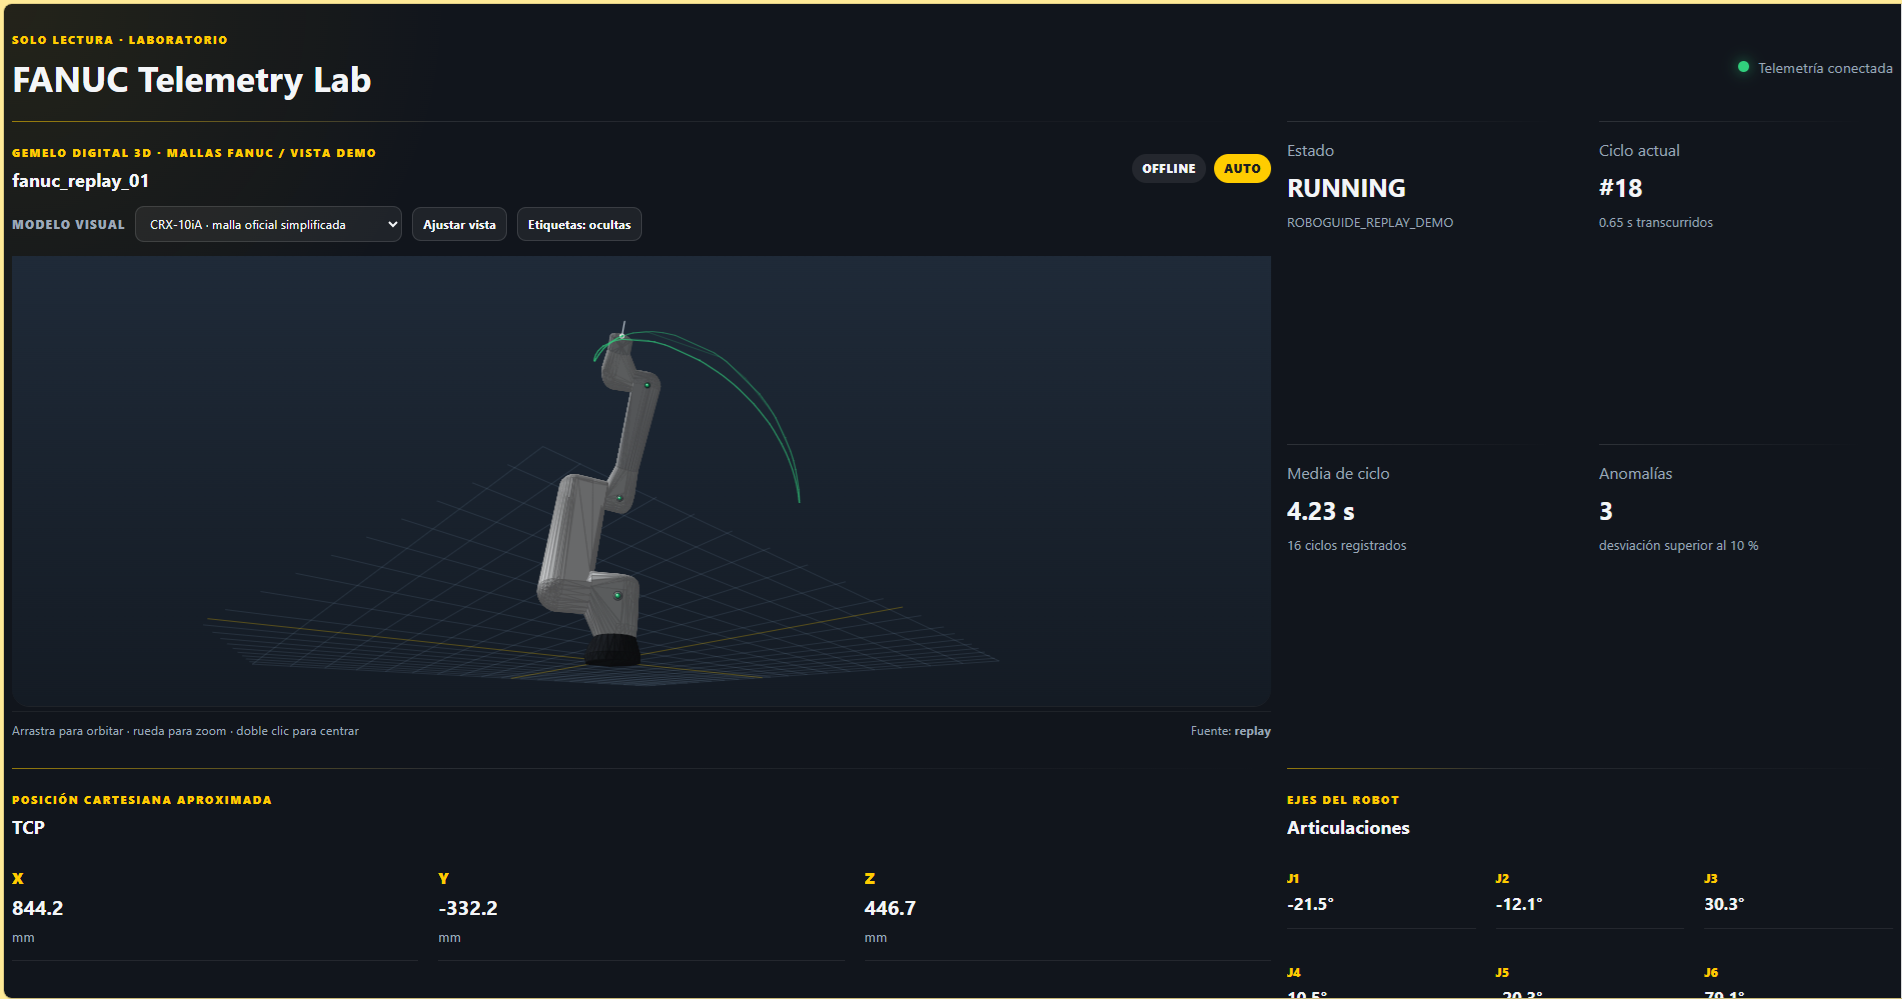Viewport: 1902px width, 999px height.
Task: Click the TCP Y value -332.2
Action: coord(468,908)
